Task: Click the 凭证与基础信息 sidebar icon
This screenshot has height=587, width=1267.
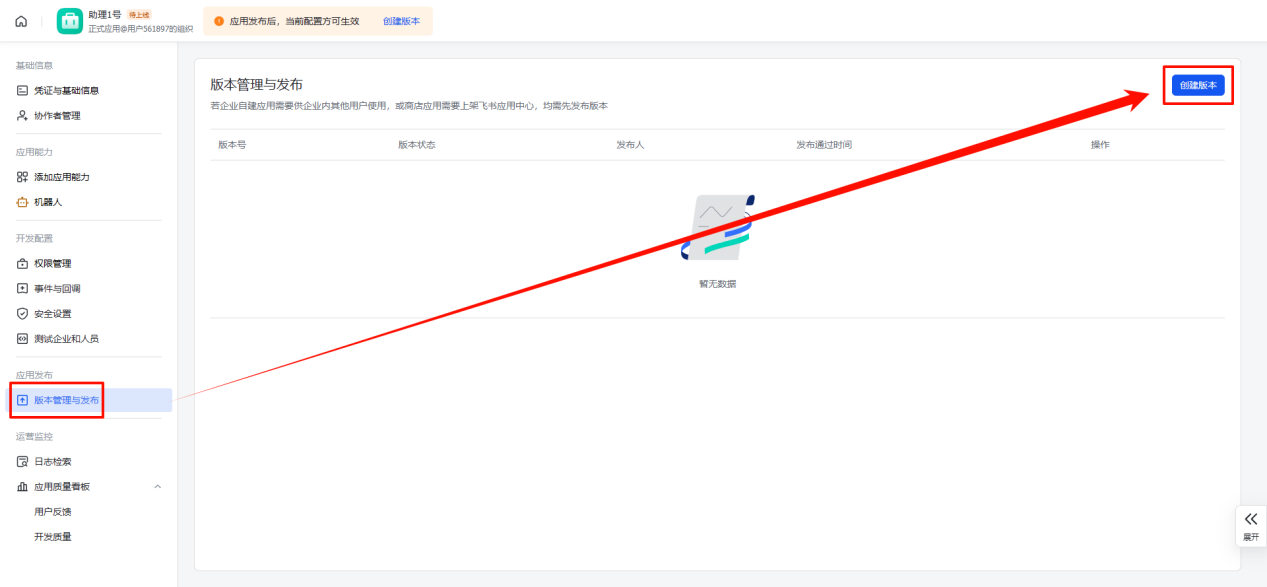Action: [22, 90]
